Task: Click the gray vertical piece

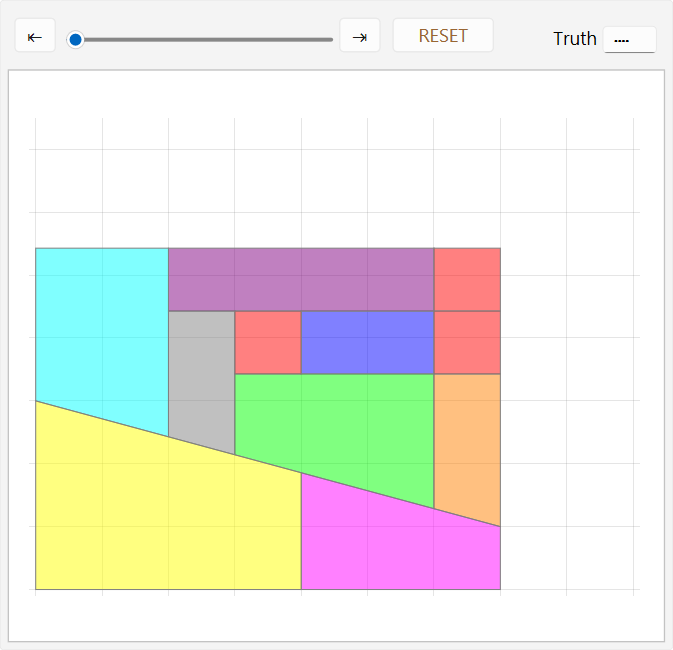Action: point(201,375)
